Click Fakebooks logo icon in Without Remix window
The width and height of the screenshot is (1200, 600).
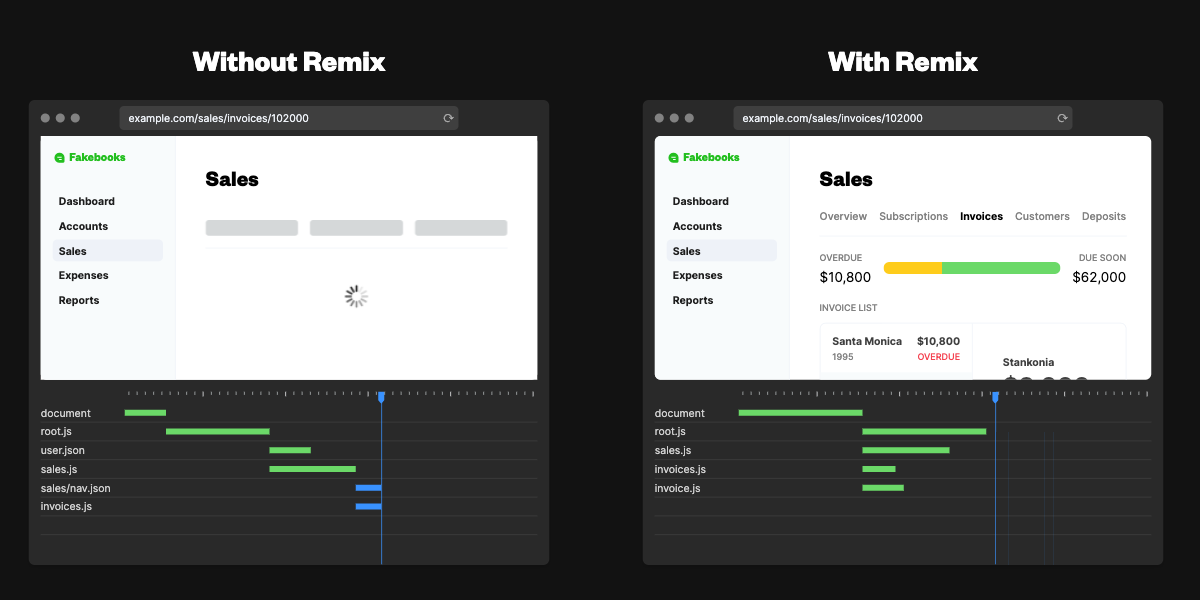tap(59, 158)
